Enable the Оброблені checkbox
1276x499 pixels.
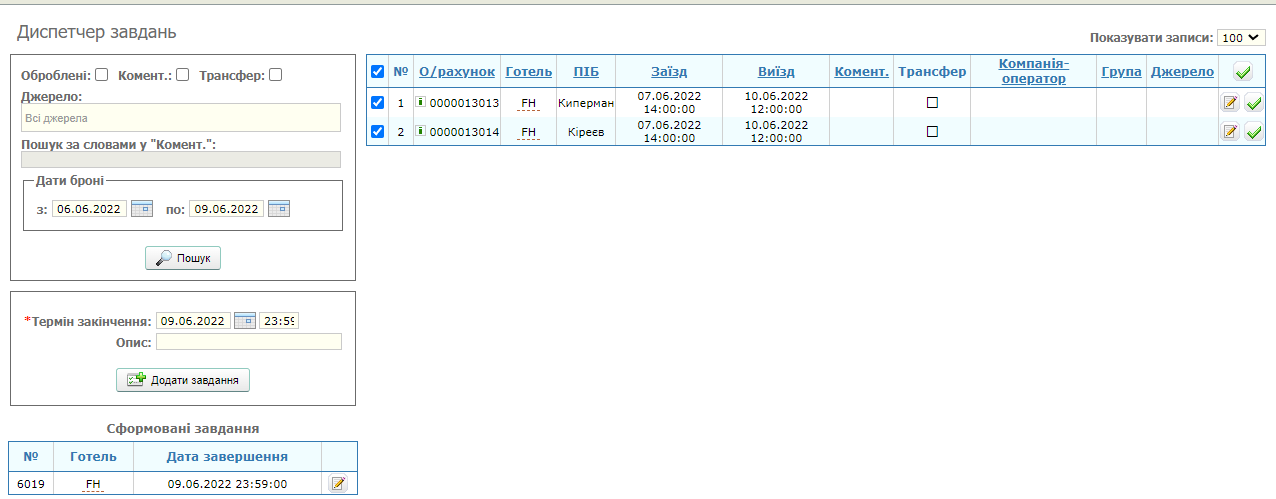(x=102, y=75)
